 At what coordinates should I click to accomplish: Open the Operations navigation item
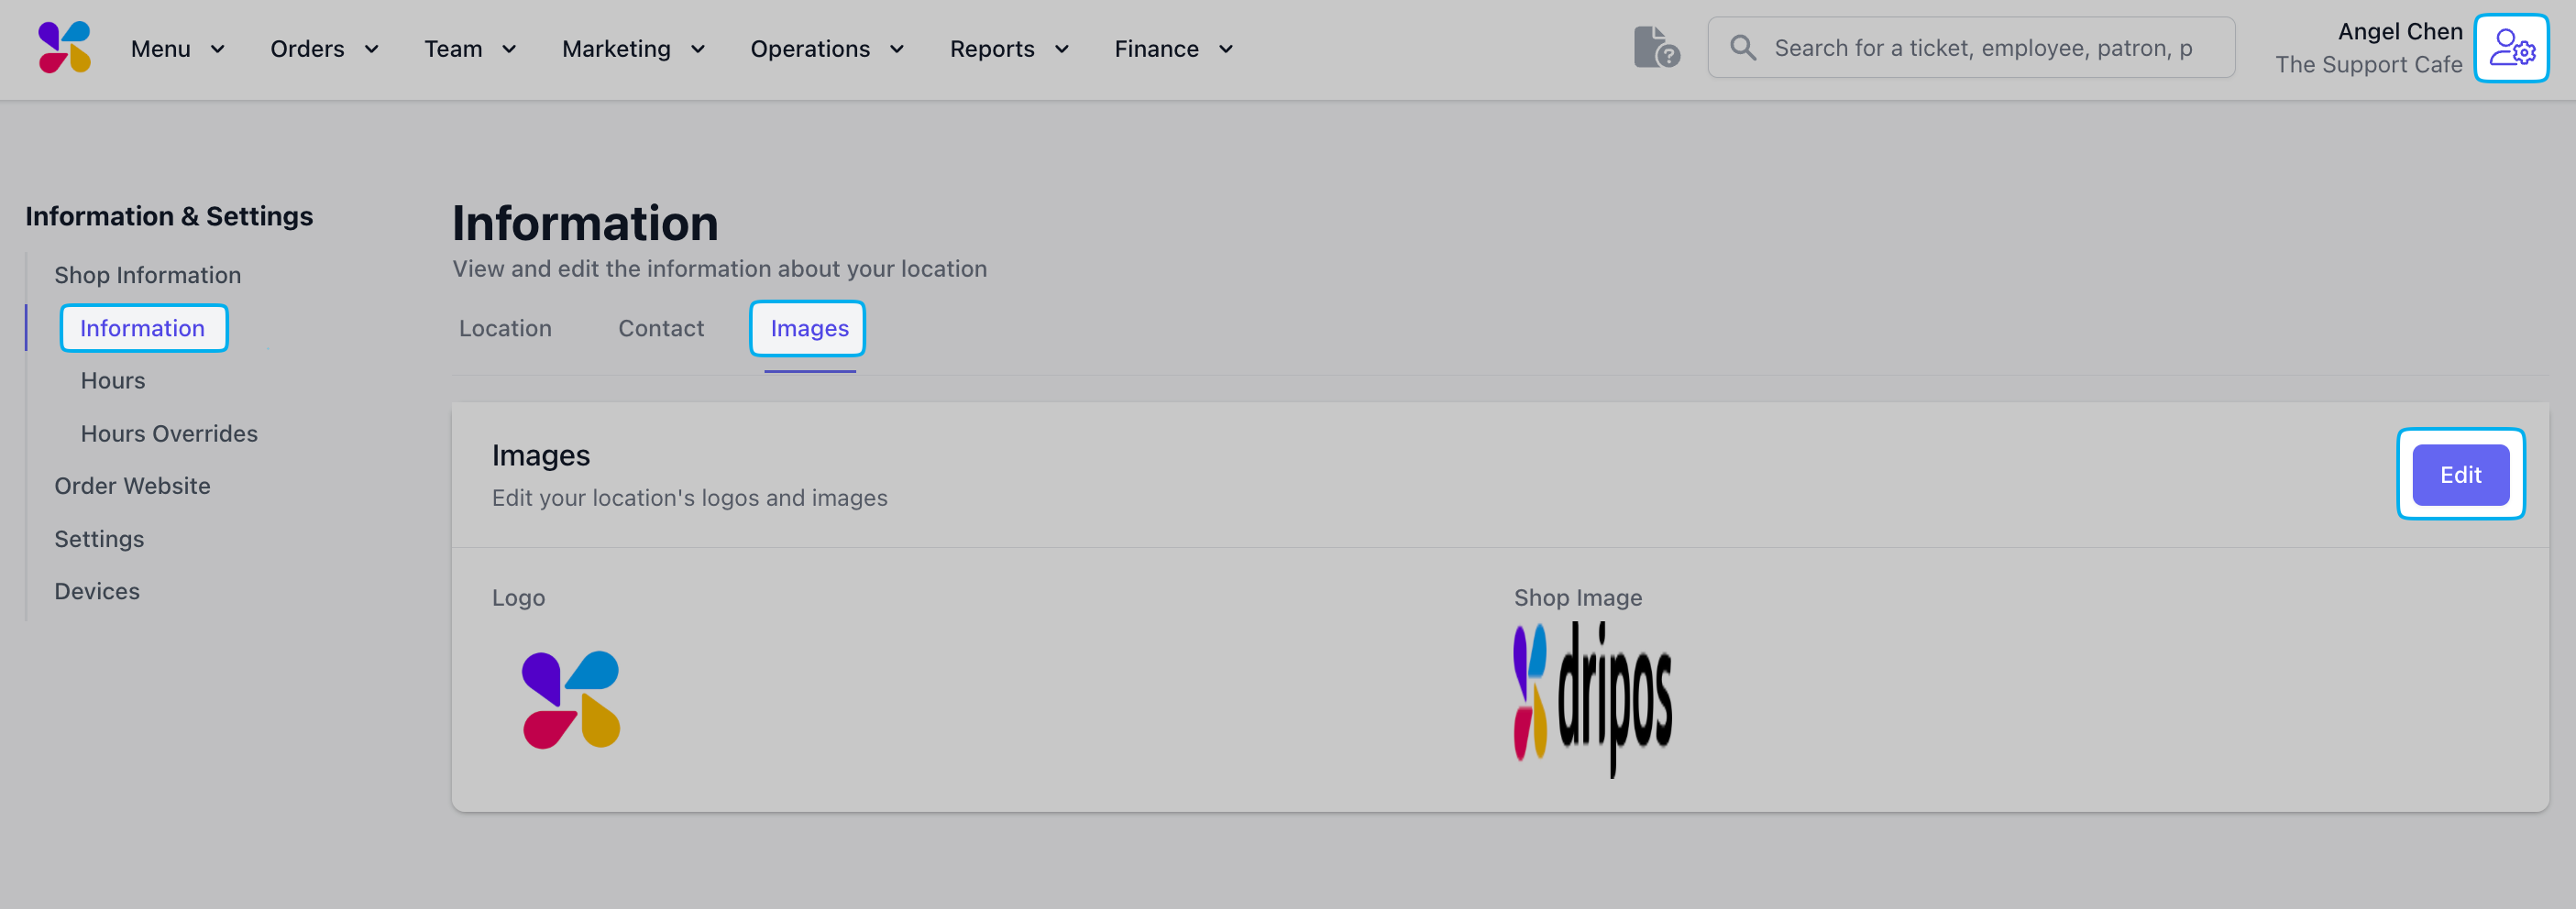(x=810, y=49)
